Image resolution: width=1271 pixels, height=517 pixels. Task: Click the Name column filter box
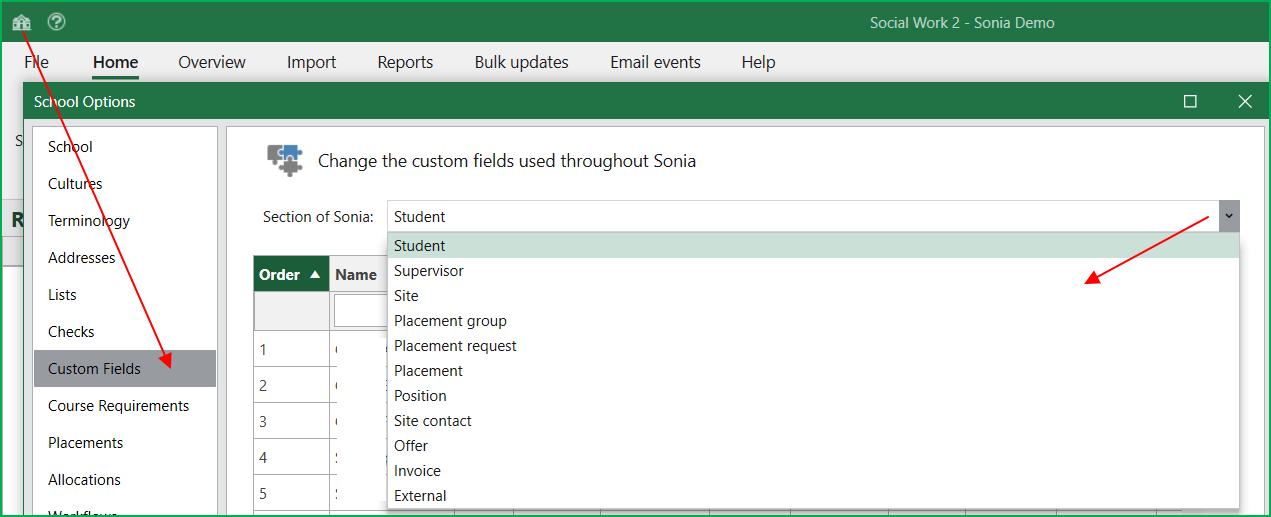coord(361,311)
